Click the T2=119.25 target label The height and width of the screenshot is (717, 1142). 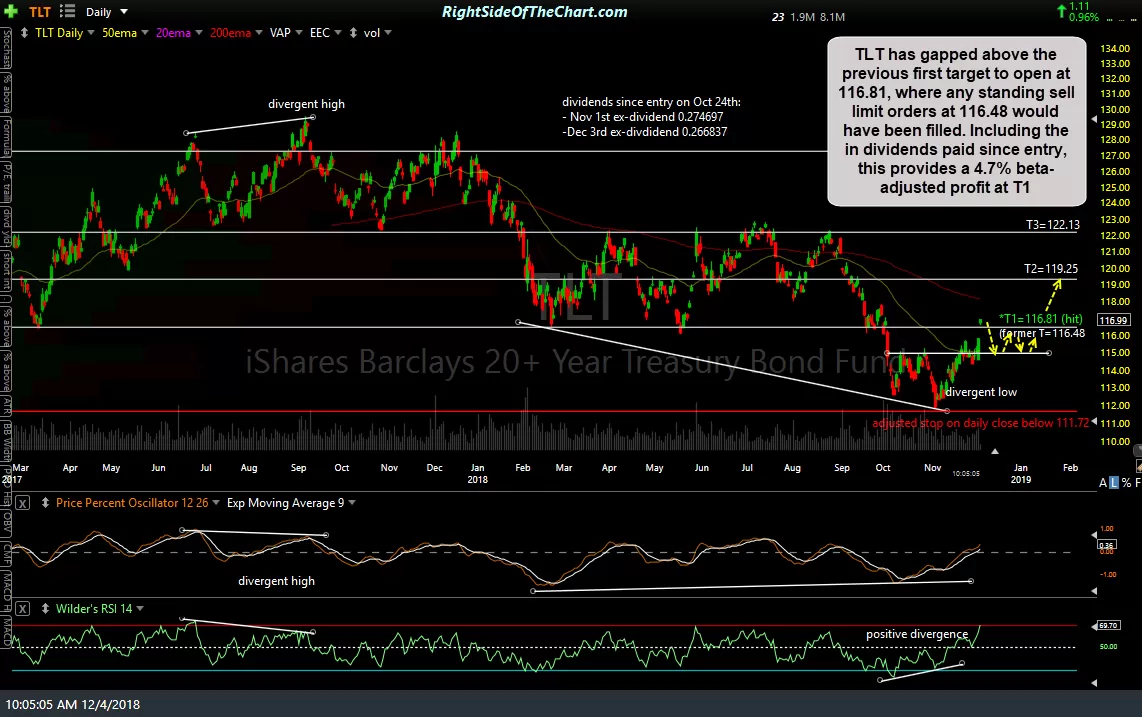tap(1051, 268)
